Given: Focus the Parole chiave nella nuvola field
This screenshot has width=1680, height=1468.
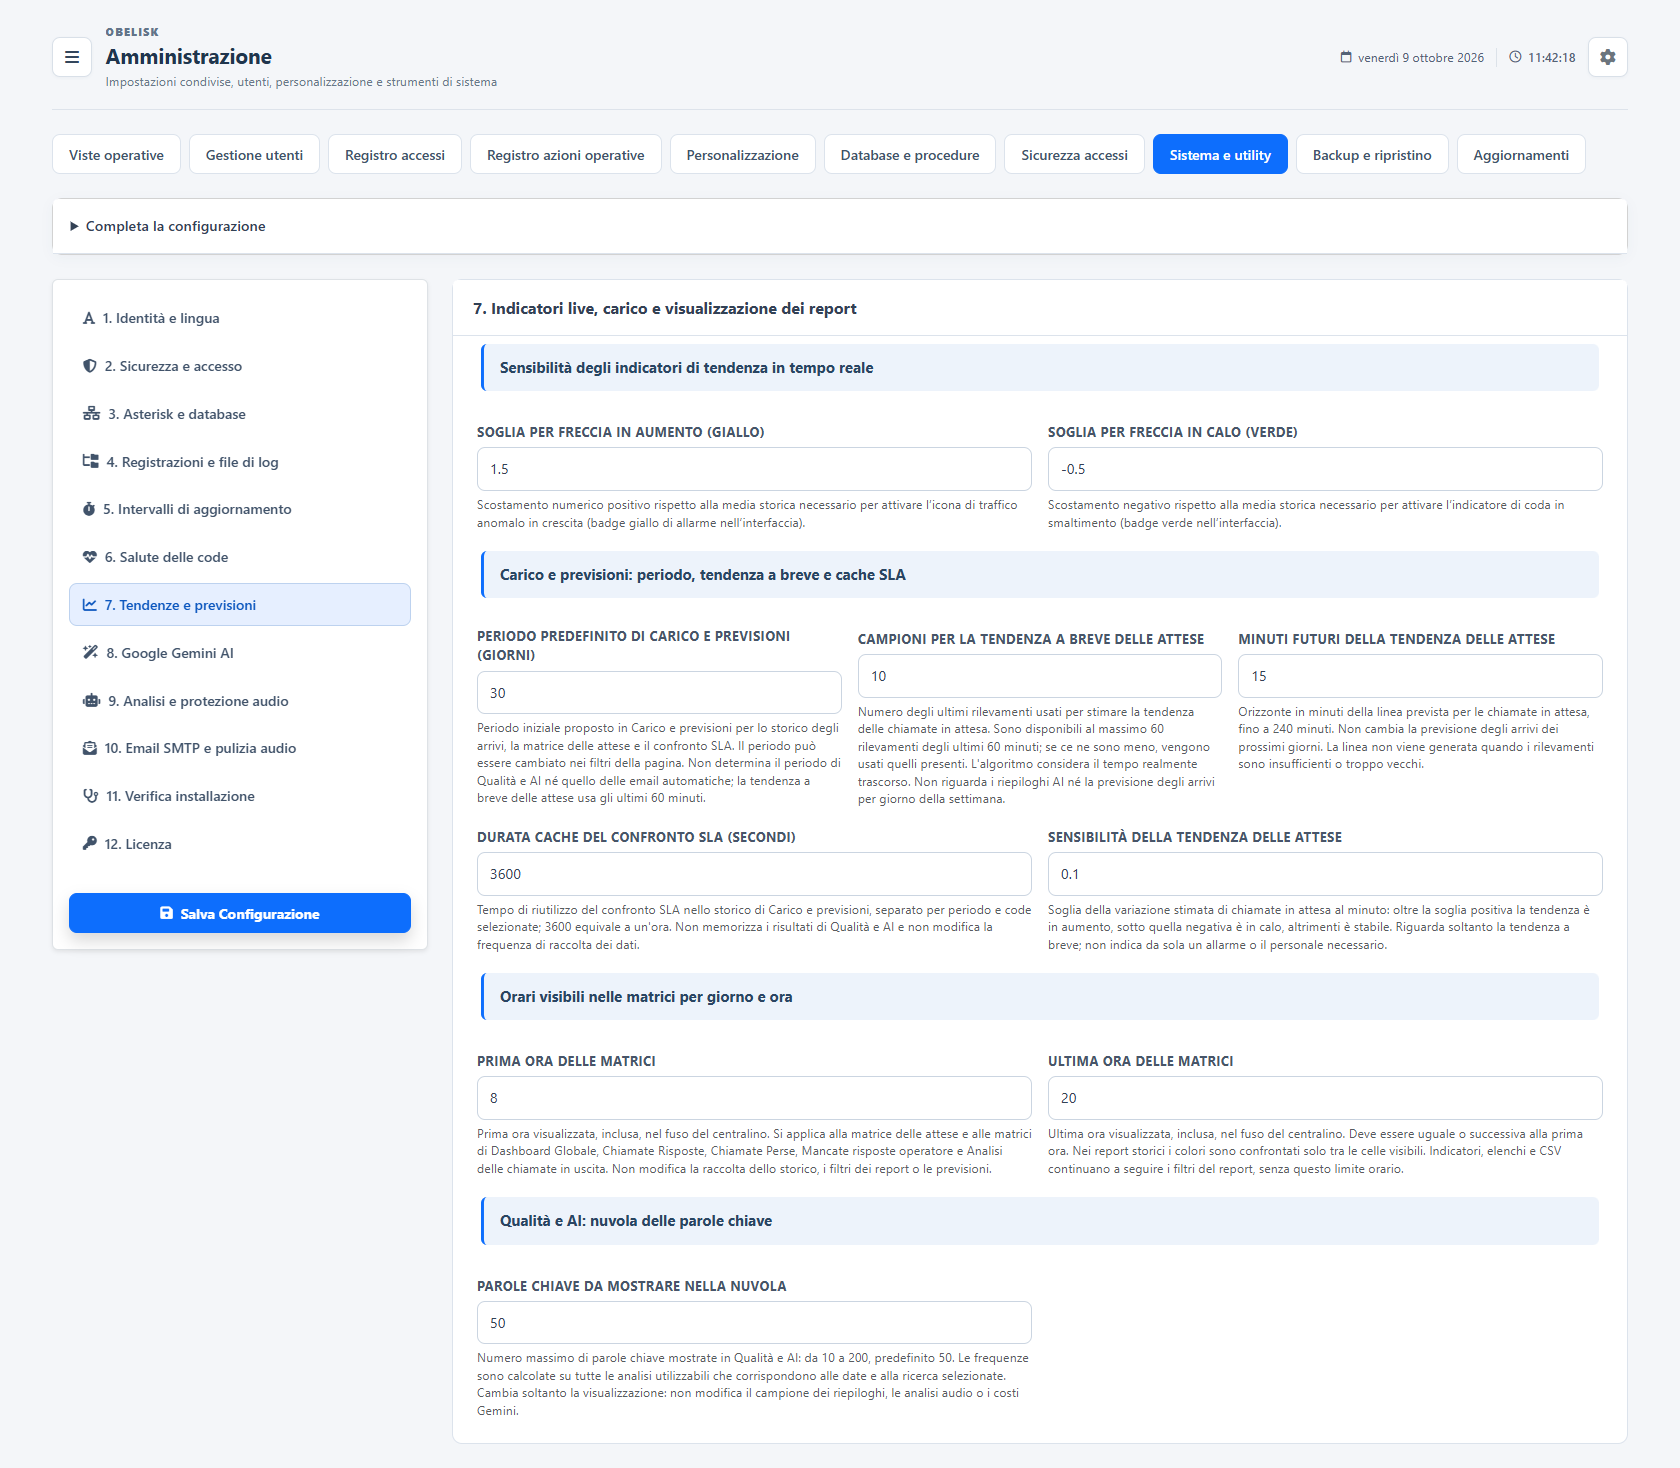Looking at the screenshot, I should point(754,1323).
